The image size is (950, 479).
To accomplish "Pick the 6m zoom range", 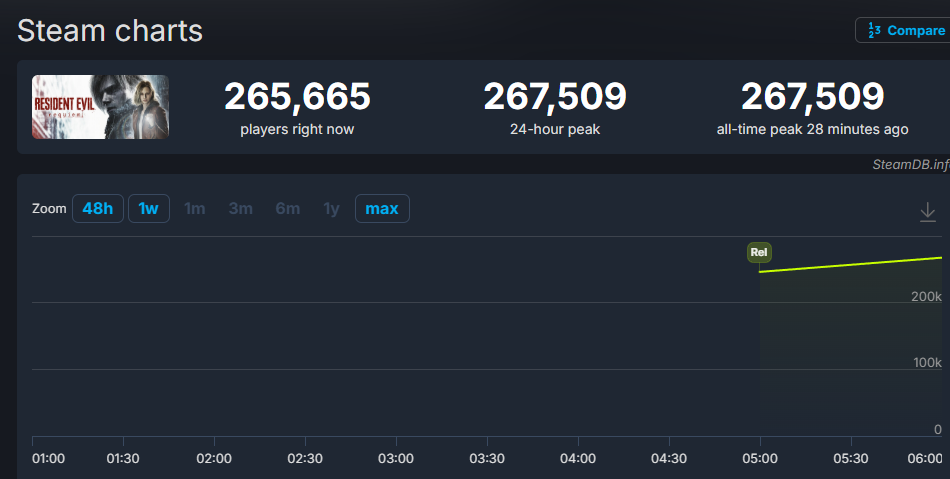I will pyautogui.click(x=287, y=208).
